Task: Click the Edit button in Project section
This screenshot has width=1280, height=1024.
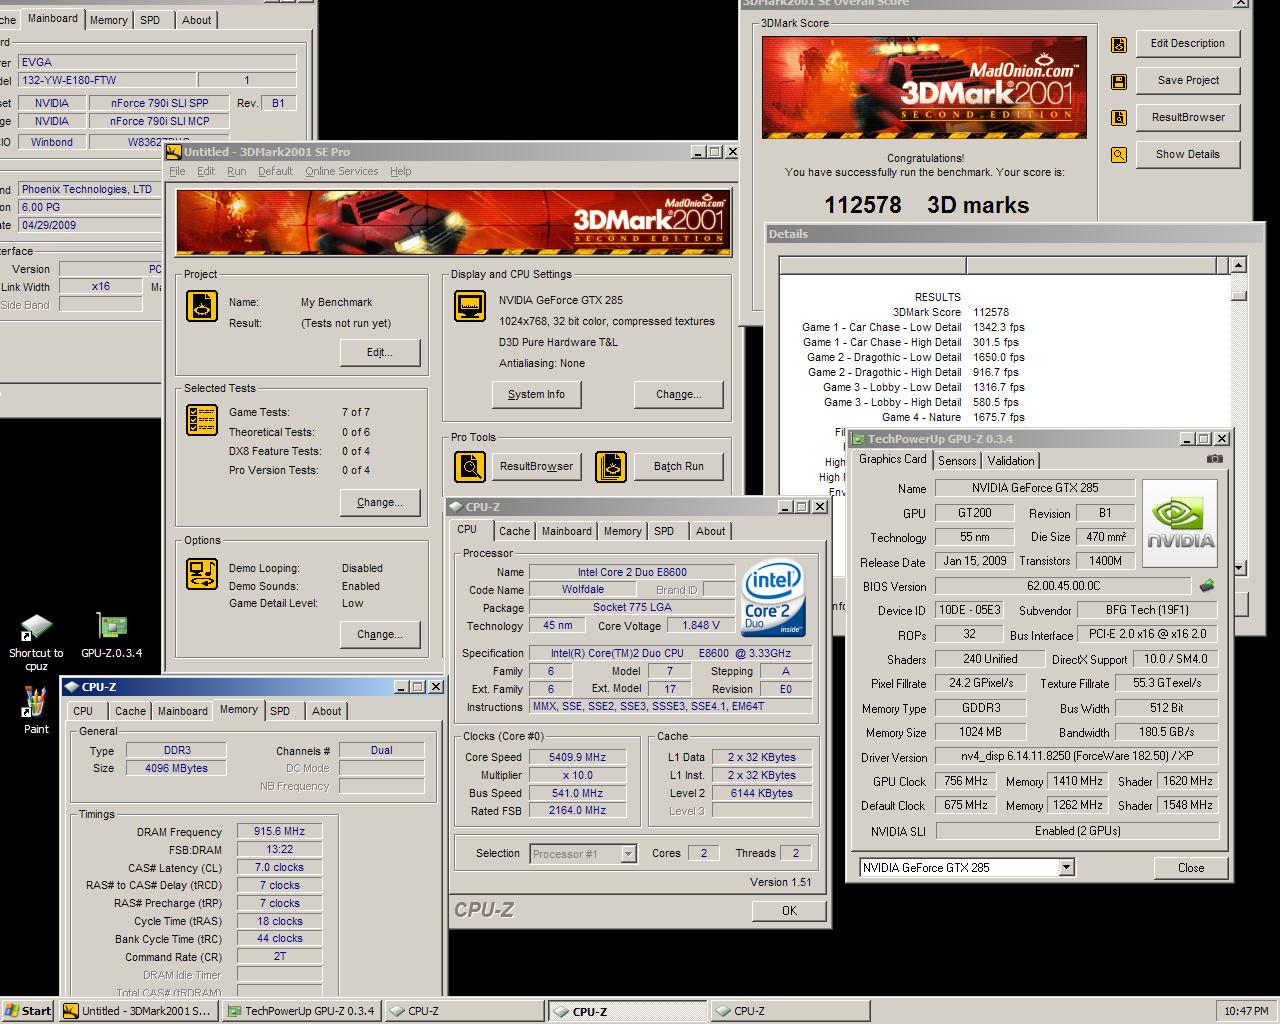Action: point(379,352)
